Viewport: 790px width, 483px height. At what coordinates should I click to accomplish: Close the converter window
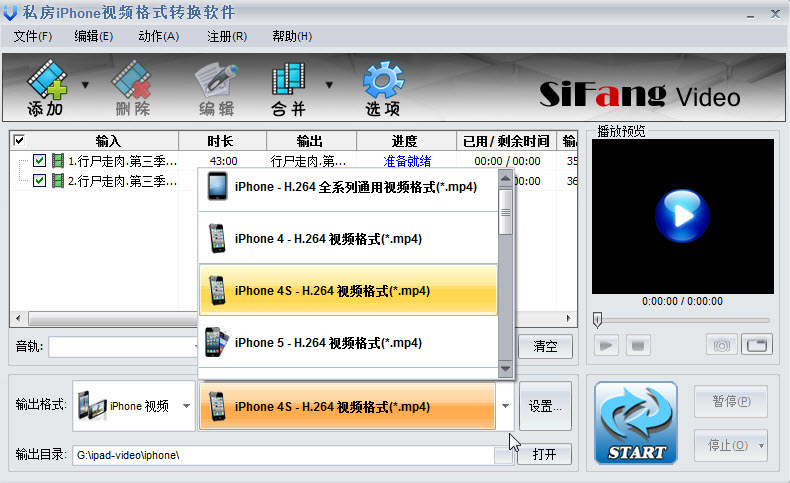pyautogui.click(x=775, y=14)
